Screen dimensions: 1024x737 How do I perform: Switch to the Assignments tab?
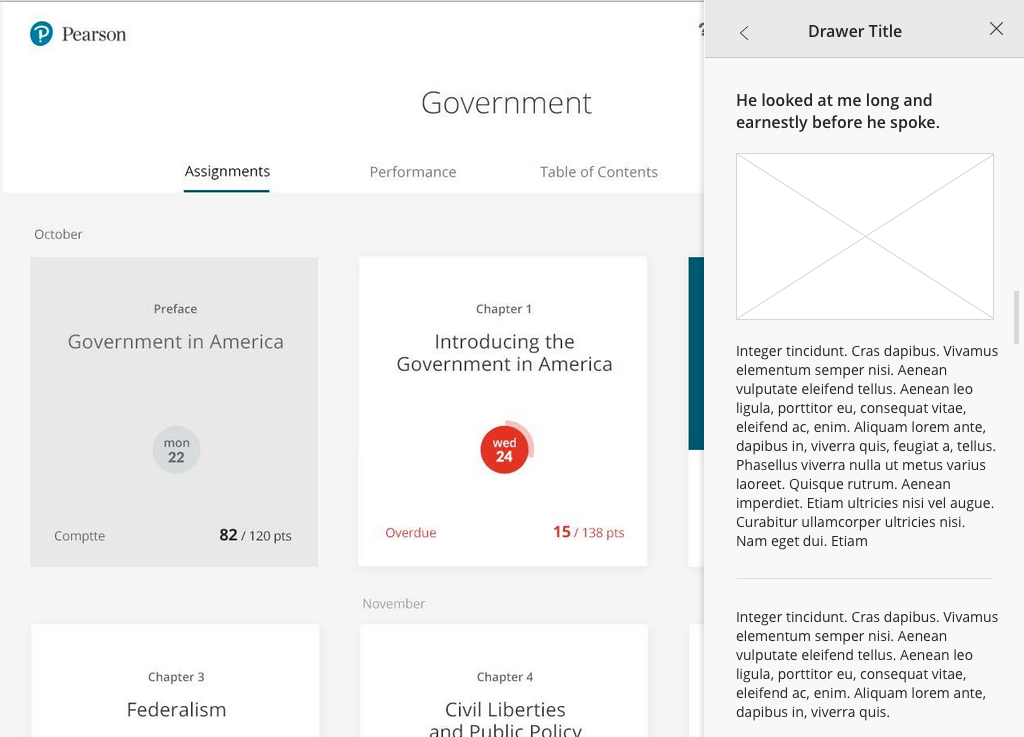point(227,172)
